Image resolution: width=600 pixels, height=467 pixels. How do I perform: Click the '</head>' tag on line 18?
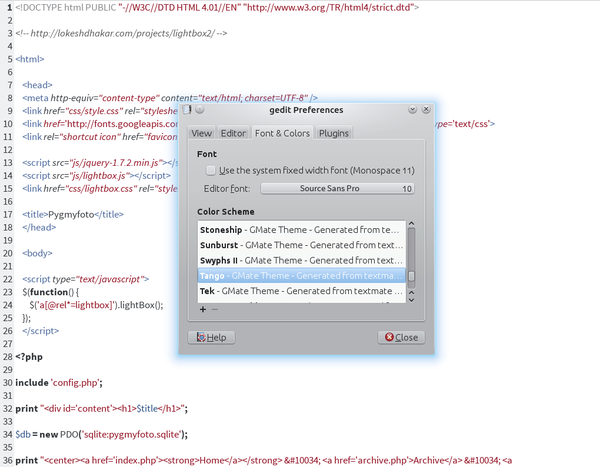pyautogui.click(x=39, y=227)
